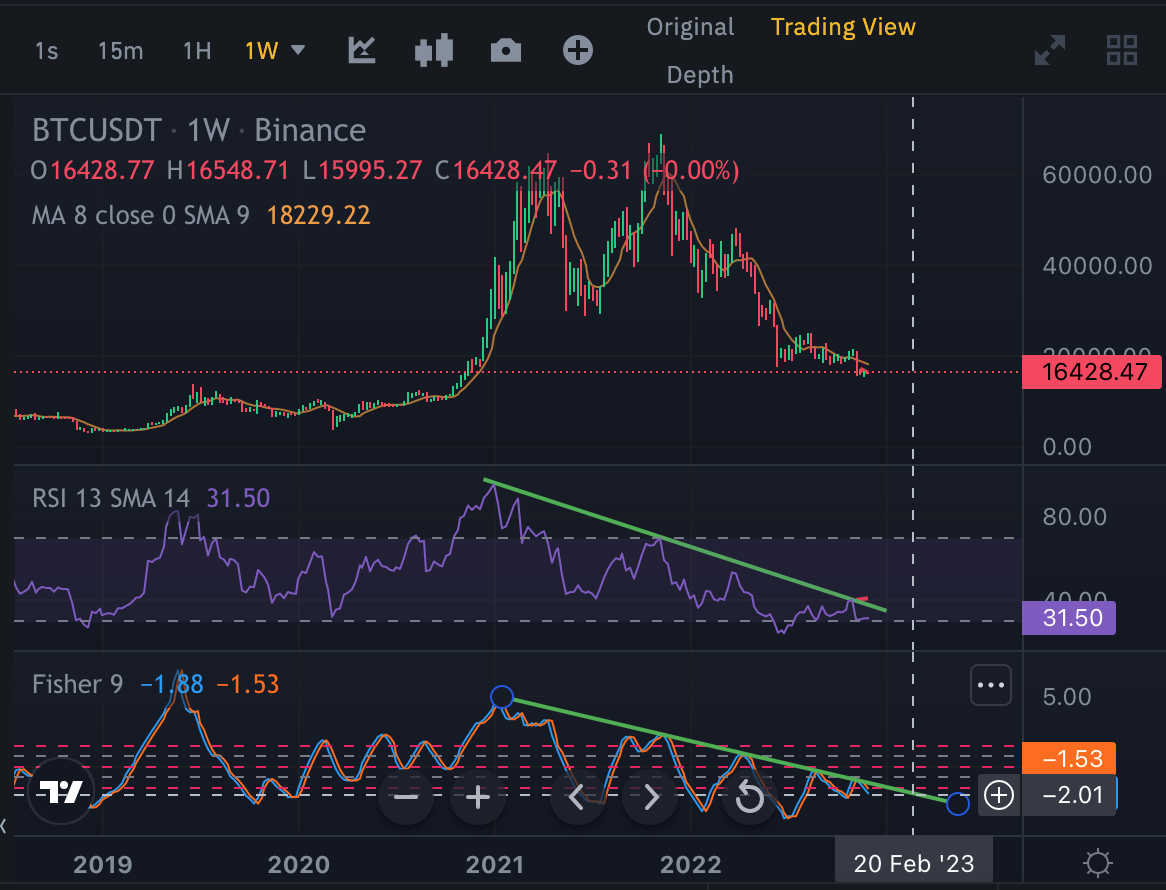Click plus icon next to -2.01 label

coord(999,796)
